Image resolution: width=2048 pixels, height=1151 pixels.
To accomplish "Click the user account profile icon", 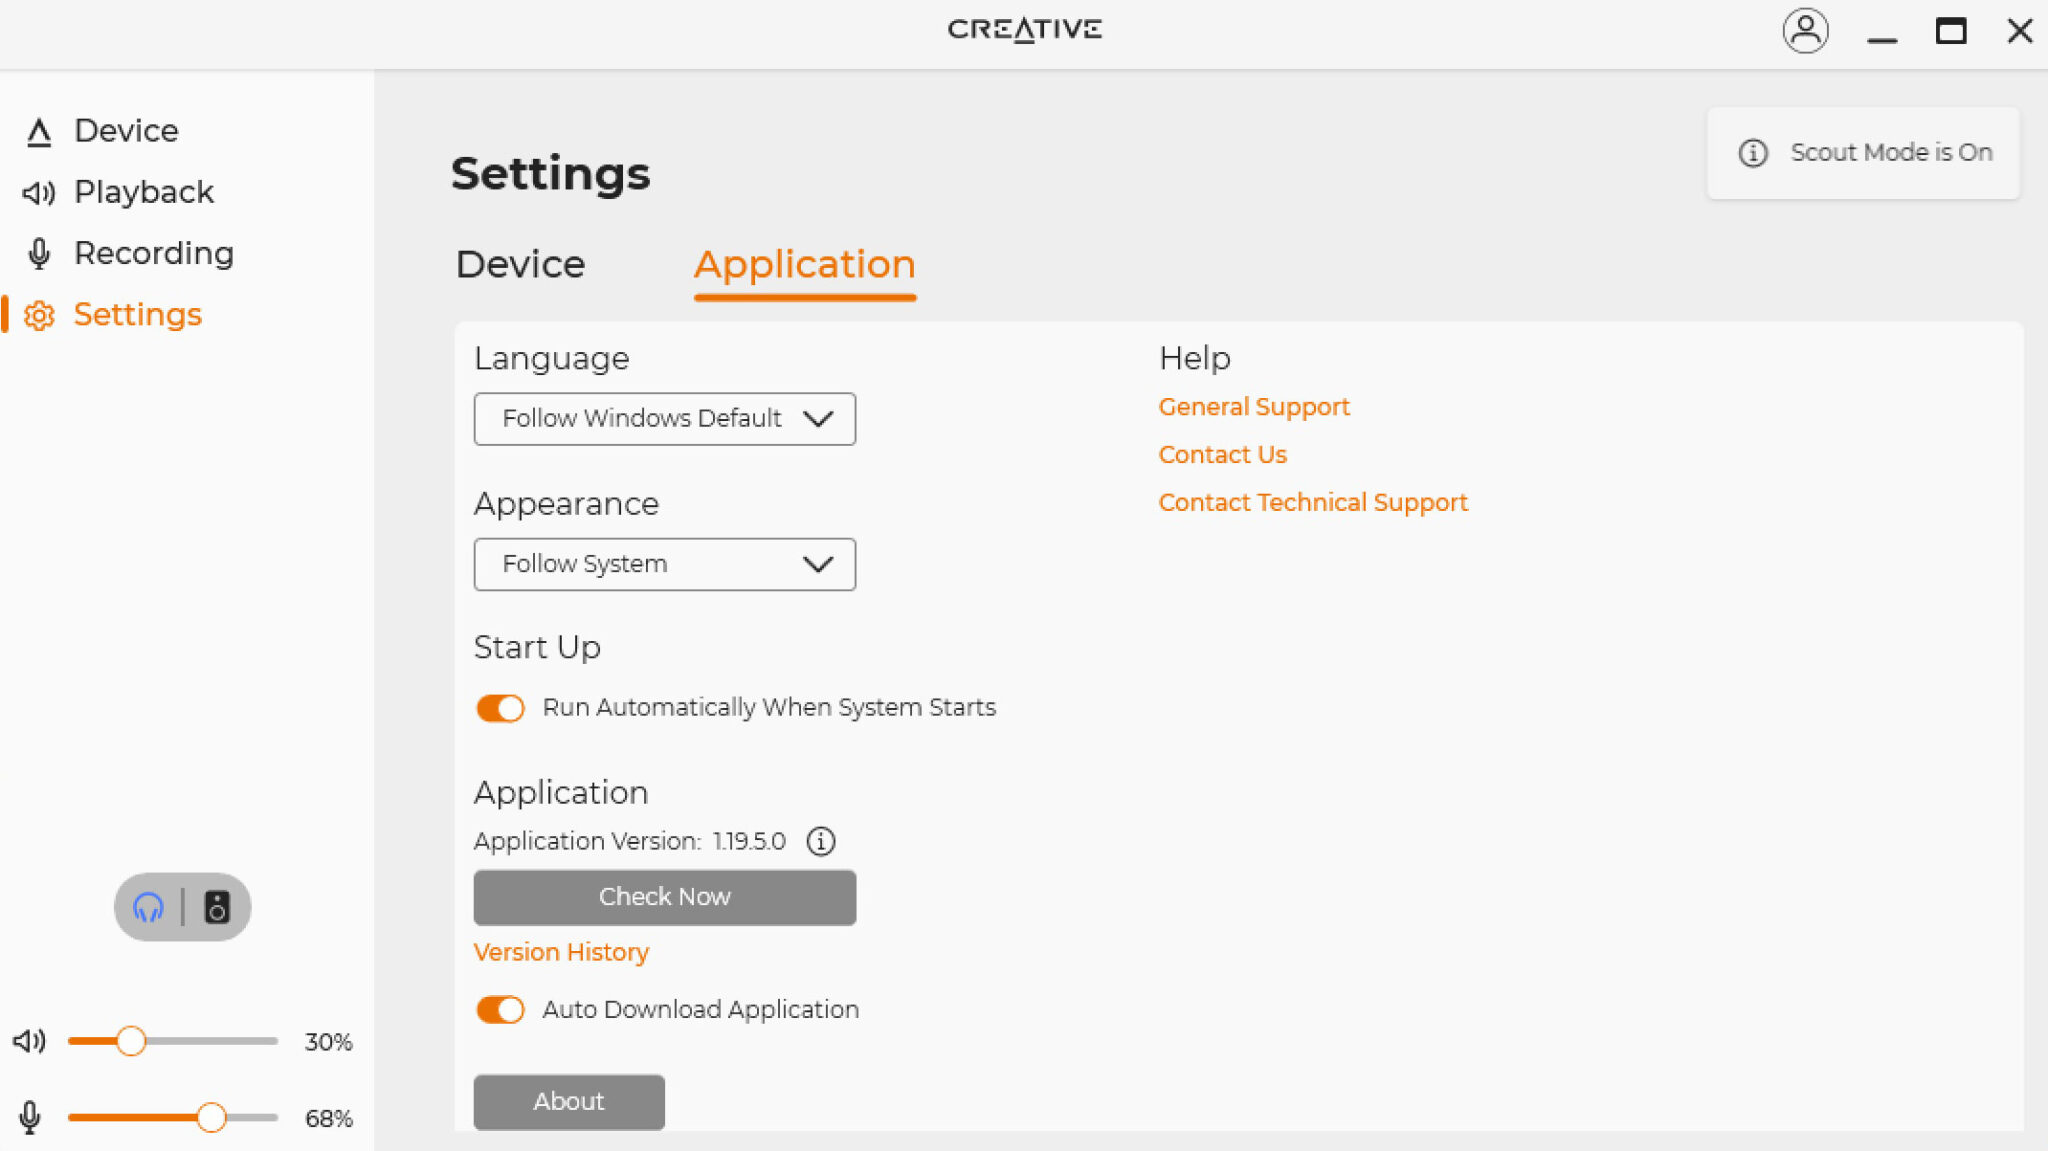I will coord(1805,32).
